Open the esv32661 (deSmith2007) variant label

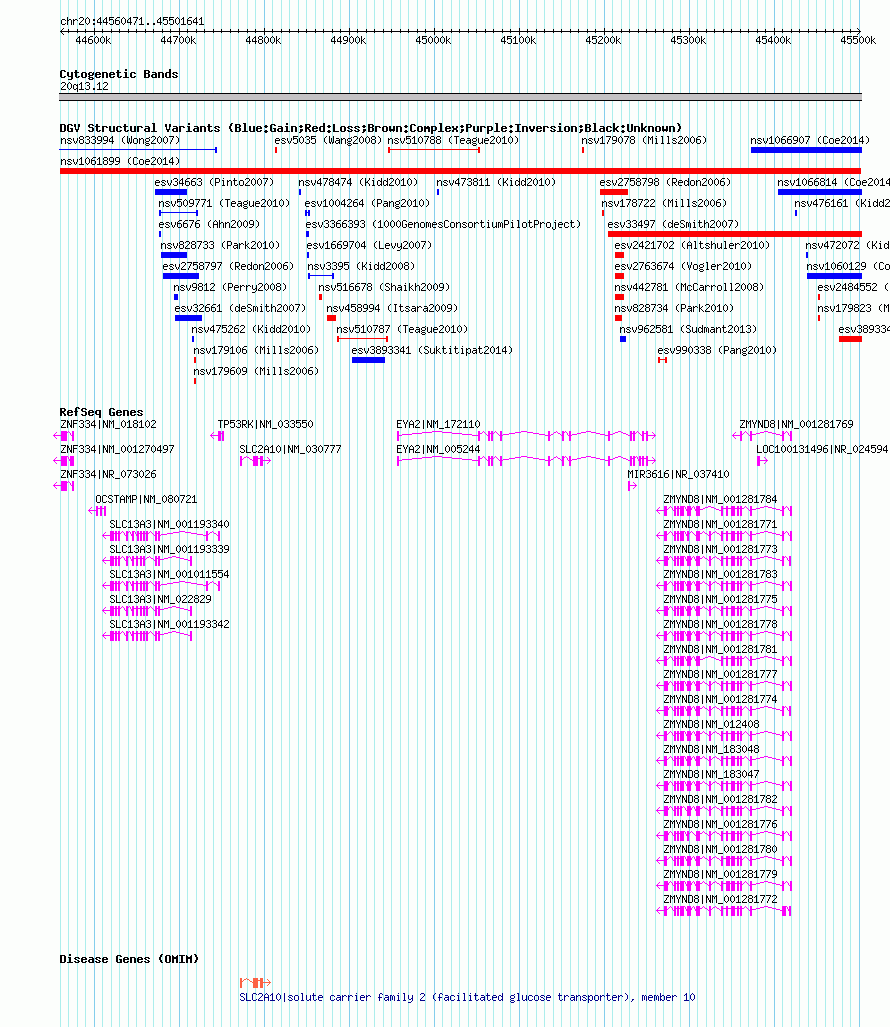(240, 308)
